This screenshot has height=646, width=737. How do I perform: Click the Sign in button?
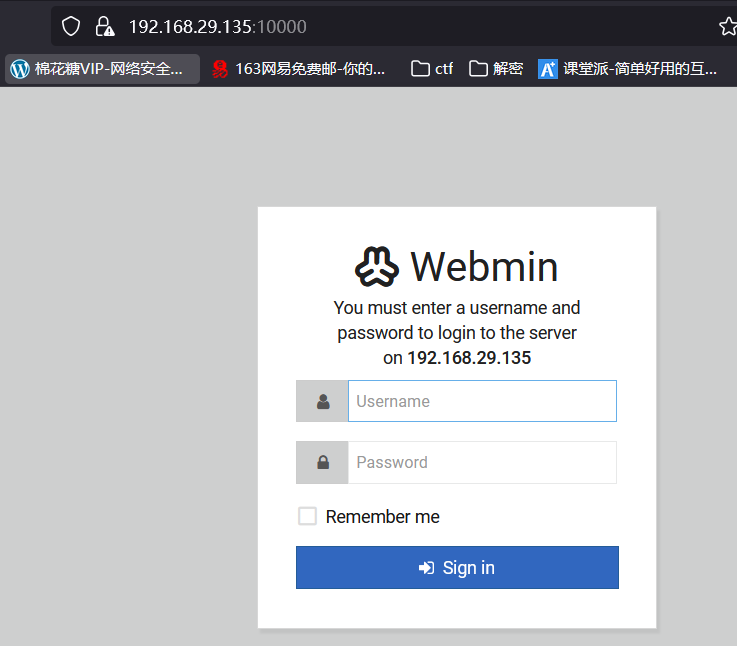tap(457, 567)
